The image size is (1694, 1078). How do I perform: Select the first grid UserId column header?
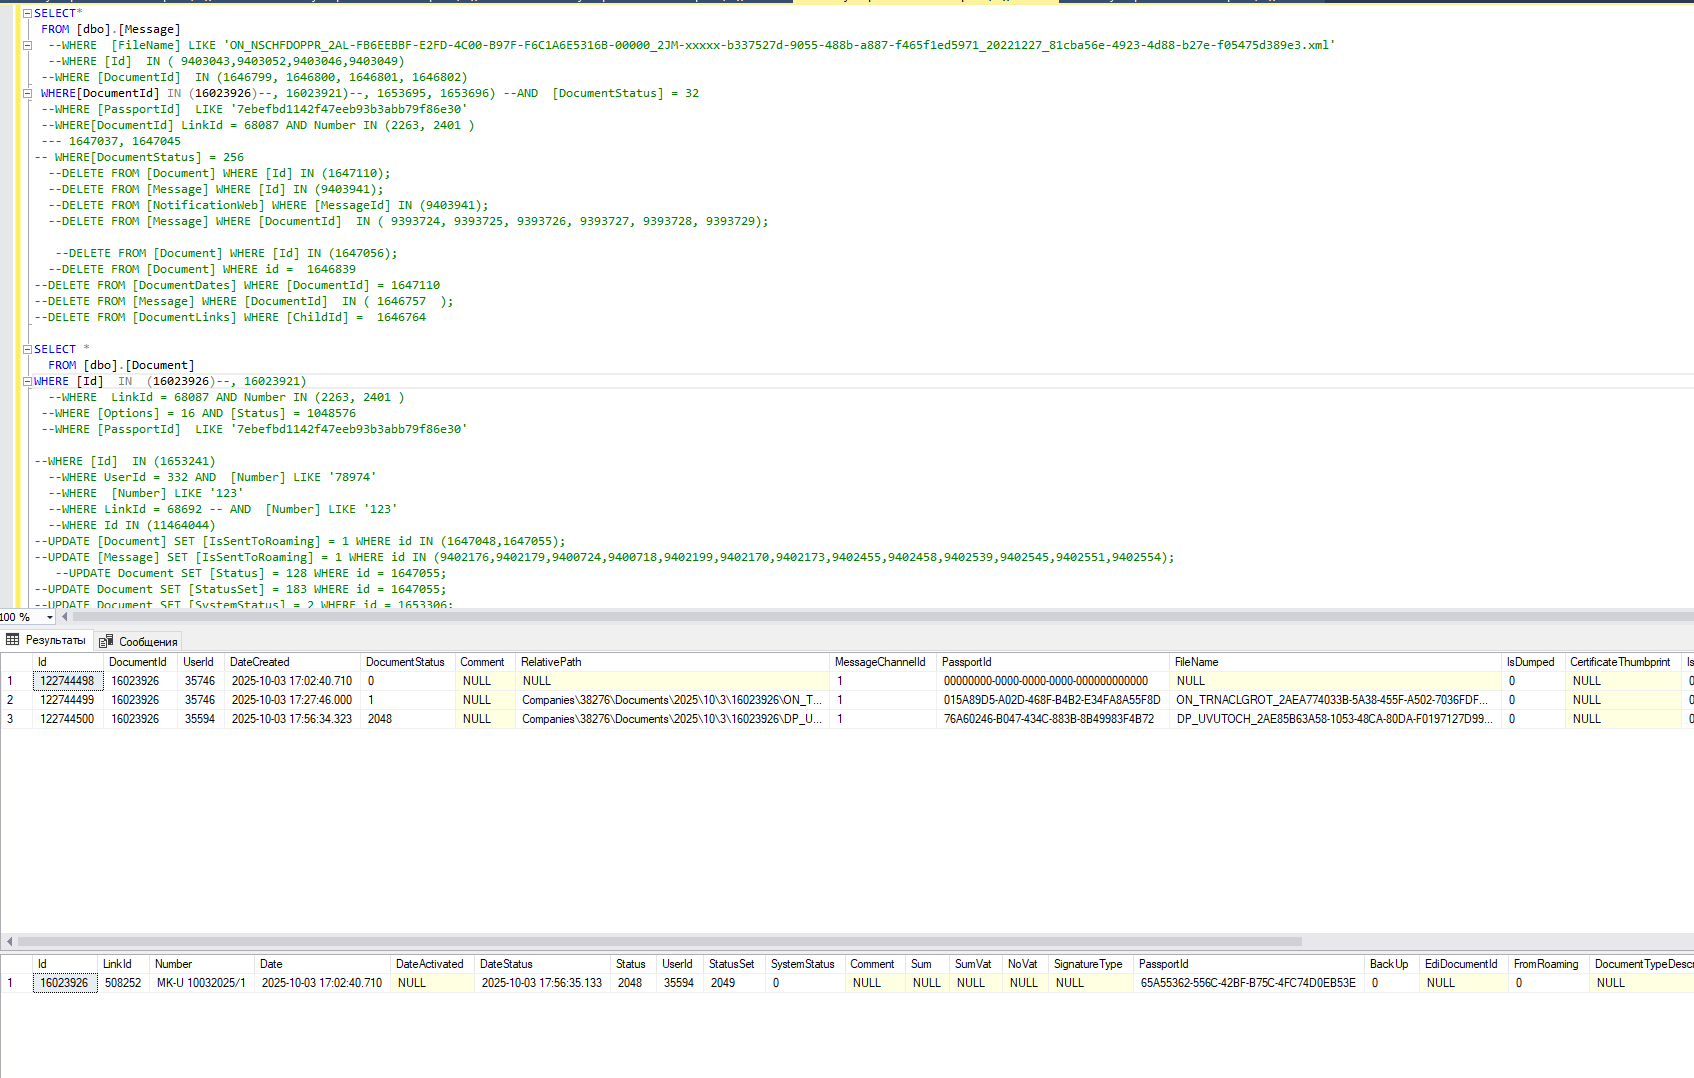coord(202,662)
